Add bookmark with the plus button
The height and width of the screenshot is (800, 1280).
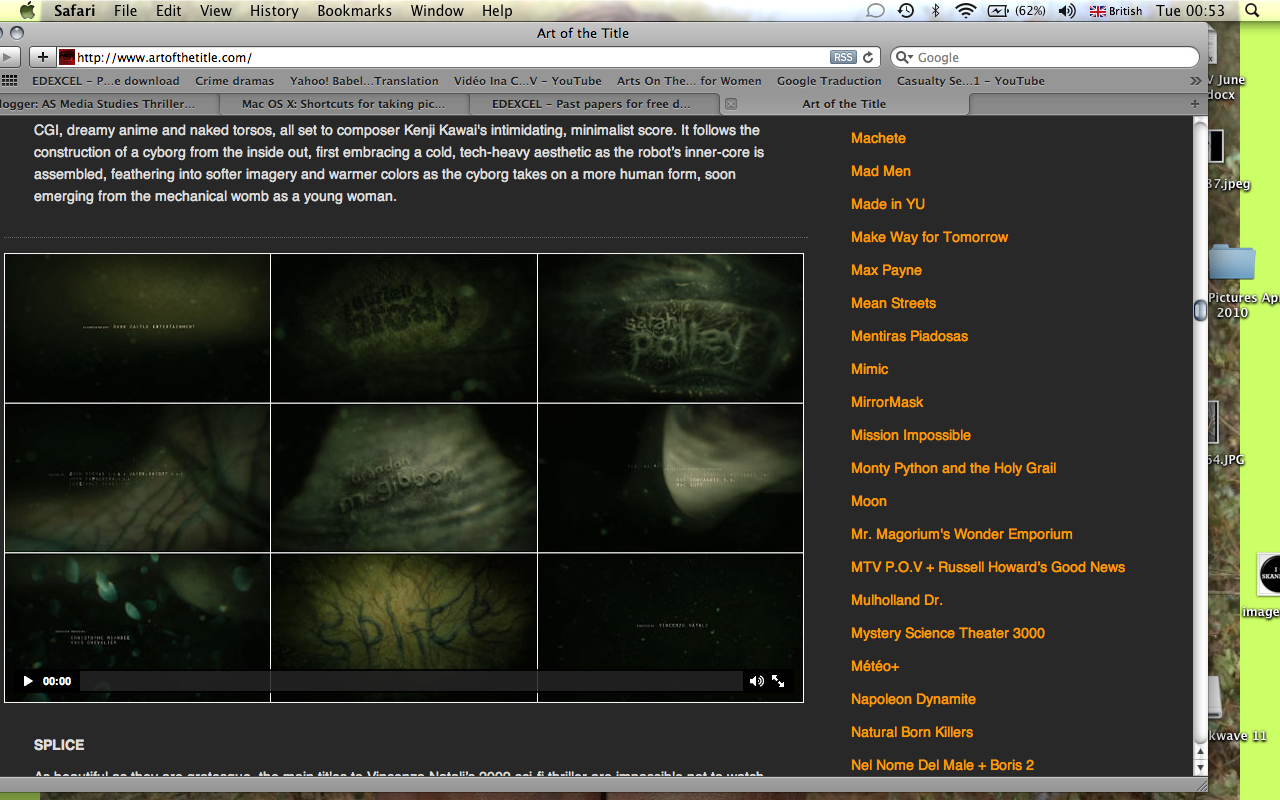[43, 57]
